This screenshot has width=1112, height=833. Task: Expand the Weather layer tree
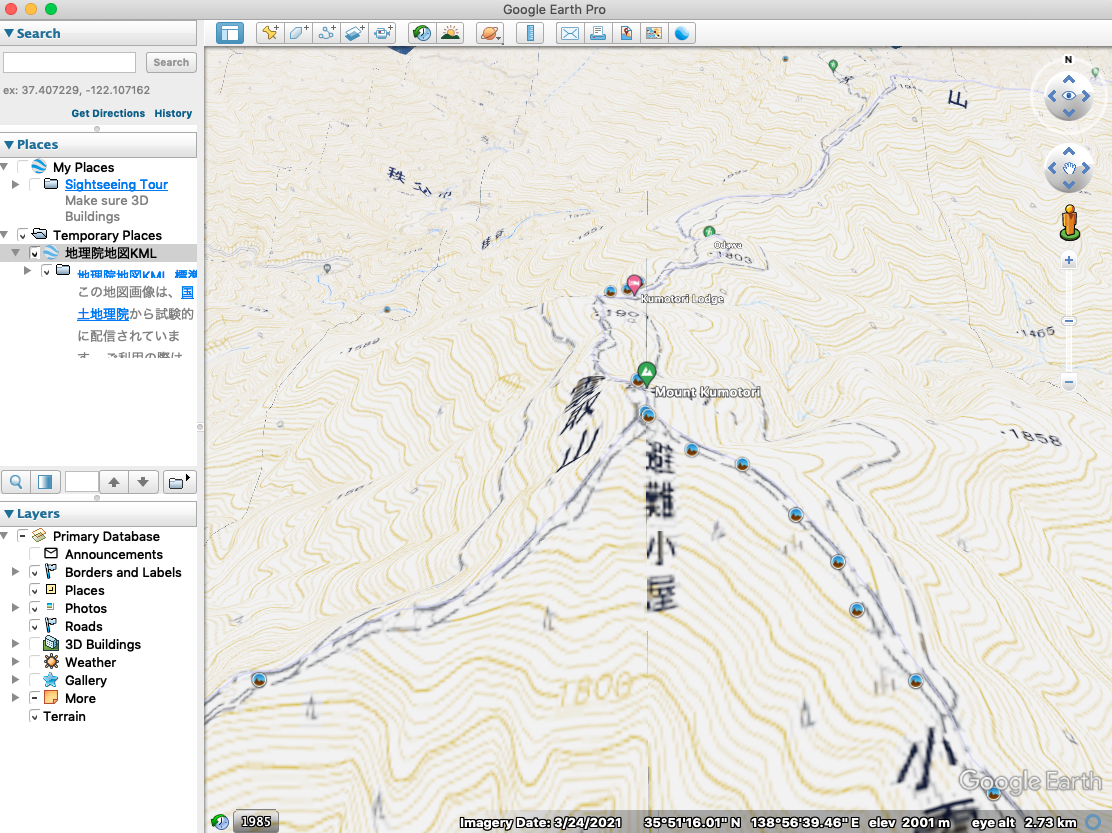point(15,662)
